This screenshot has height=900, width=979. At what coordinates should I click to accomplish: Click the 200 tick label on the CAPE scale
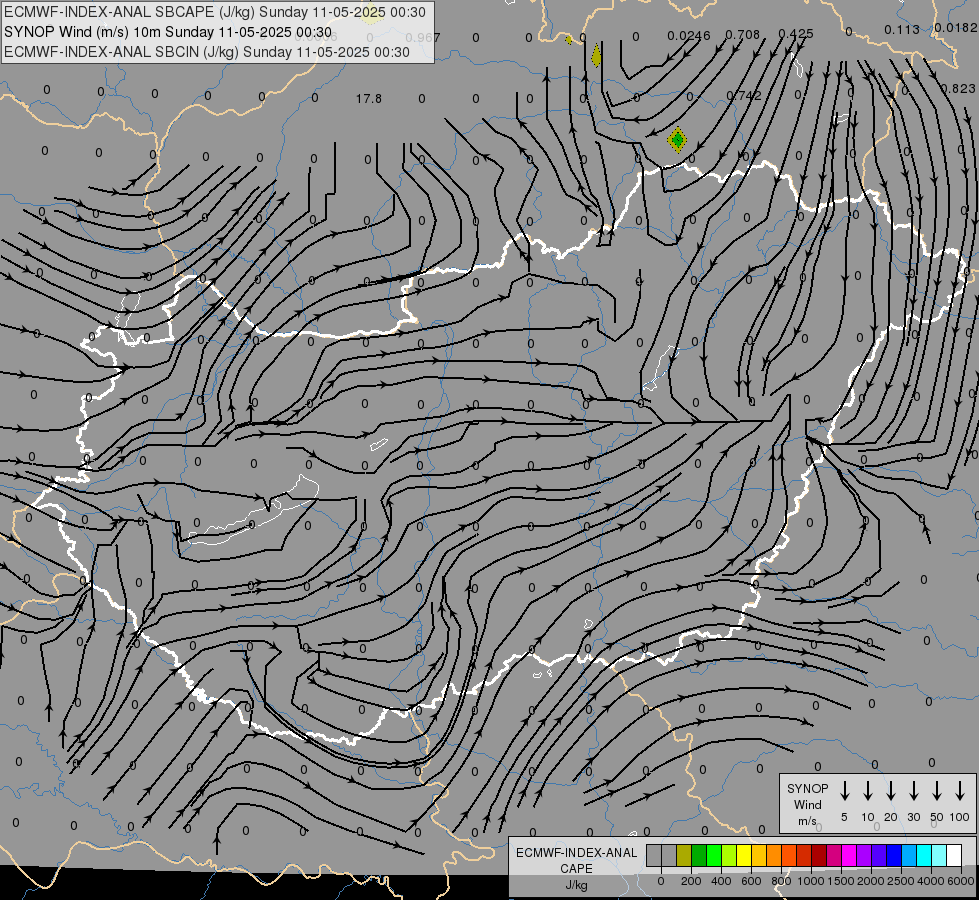click(691, 881)
